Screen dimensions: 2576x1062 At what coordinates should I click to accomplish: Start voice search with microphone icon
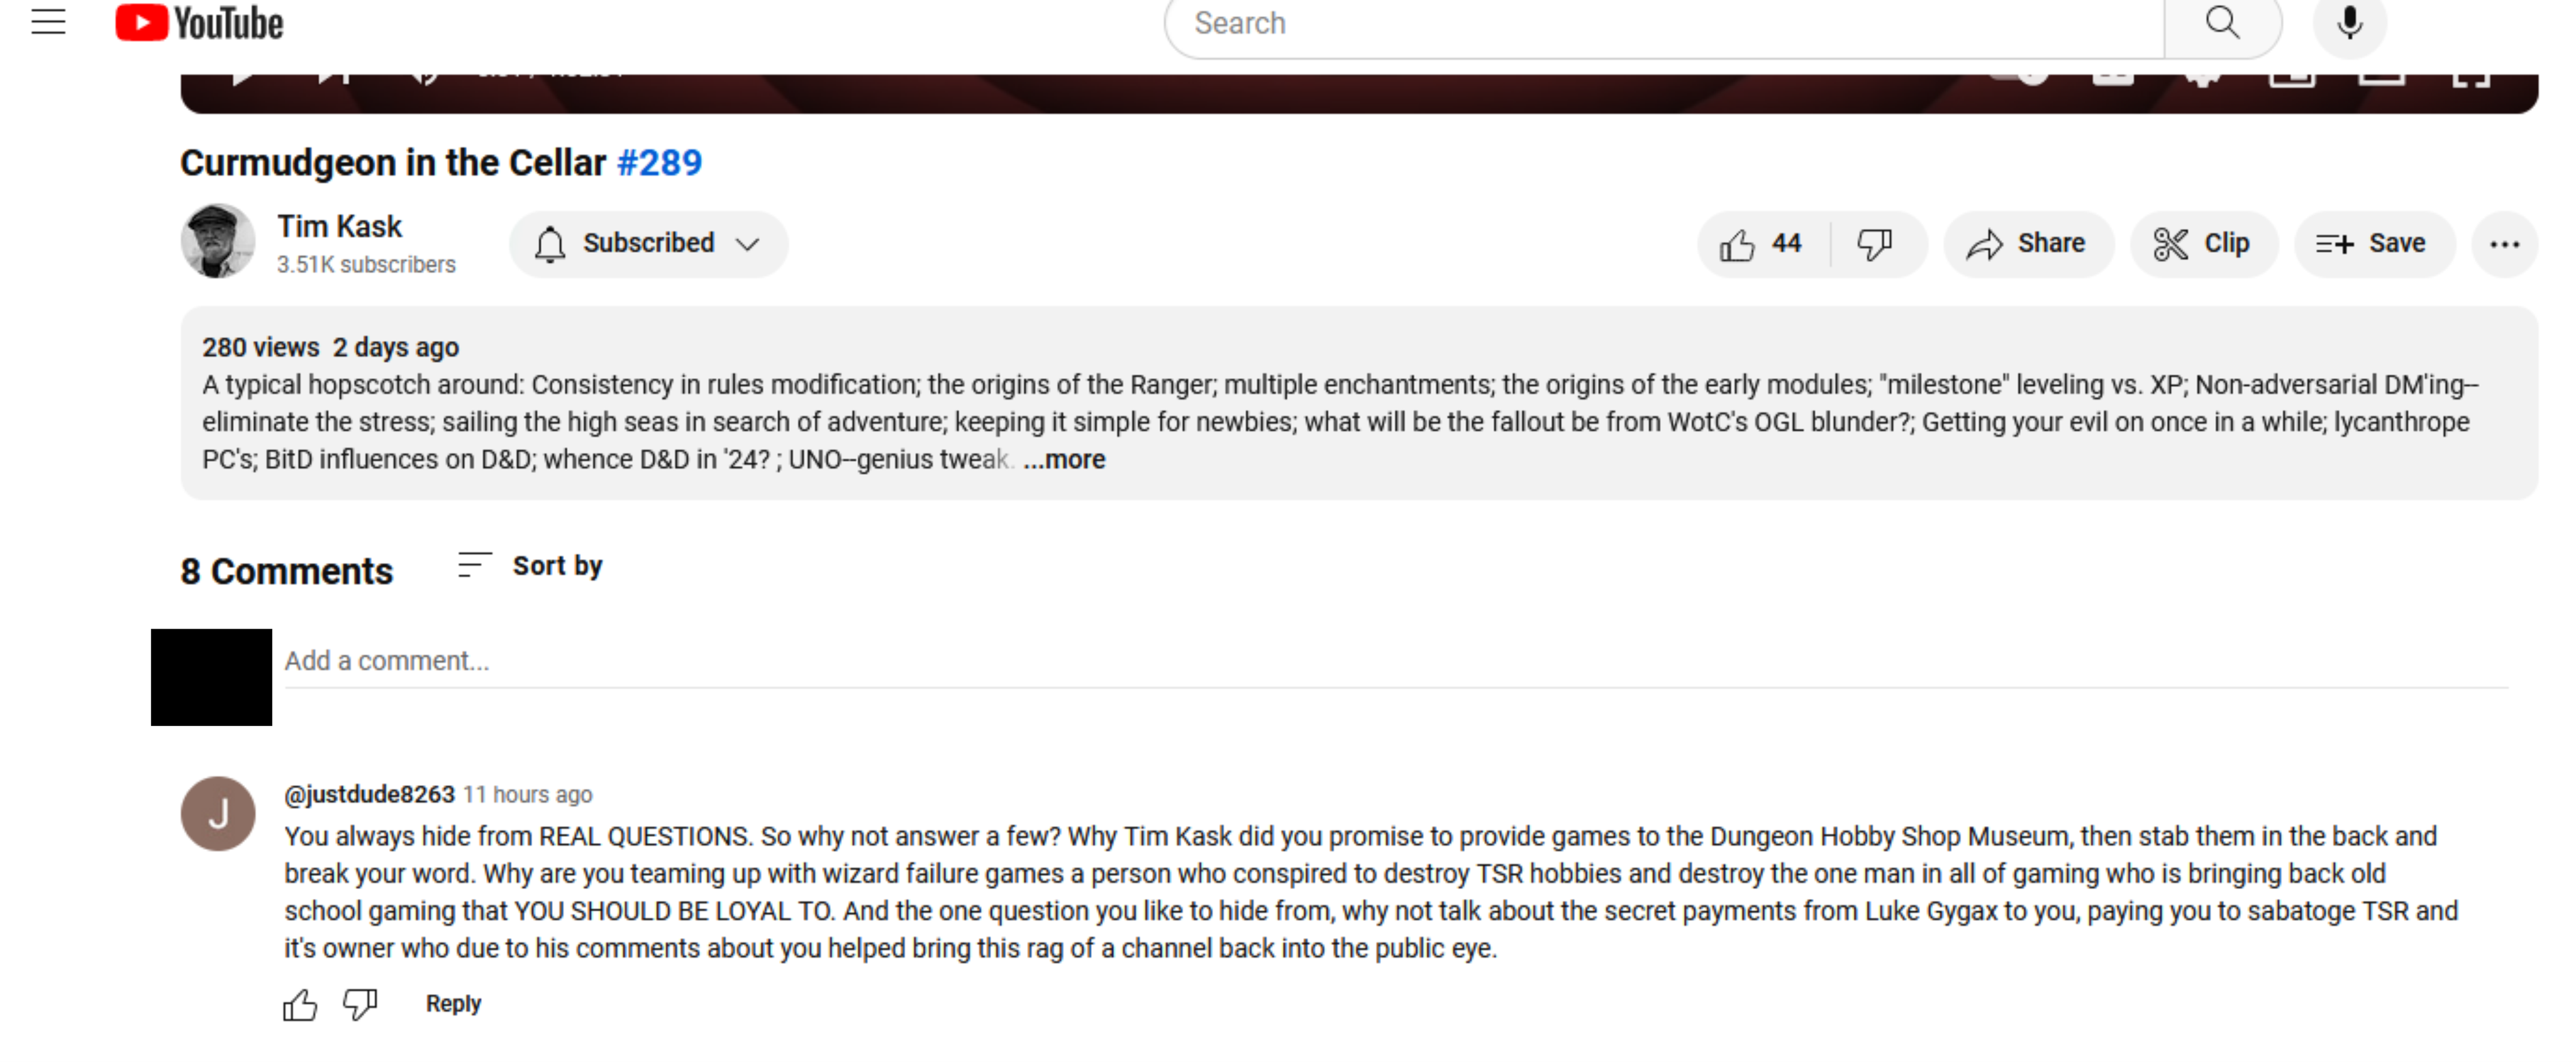coord(2348,22)
